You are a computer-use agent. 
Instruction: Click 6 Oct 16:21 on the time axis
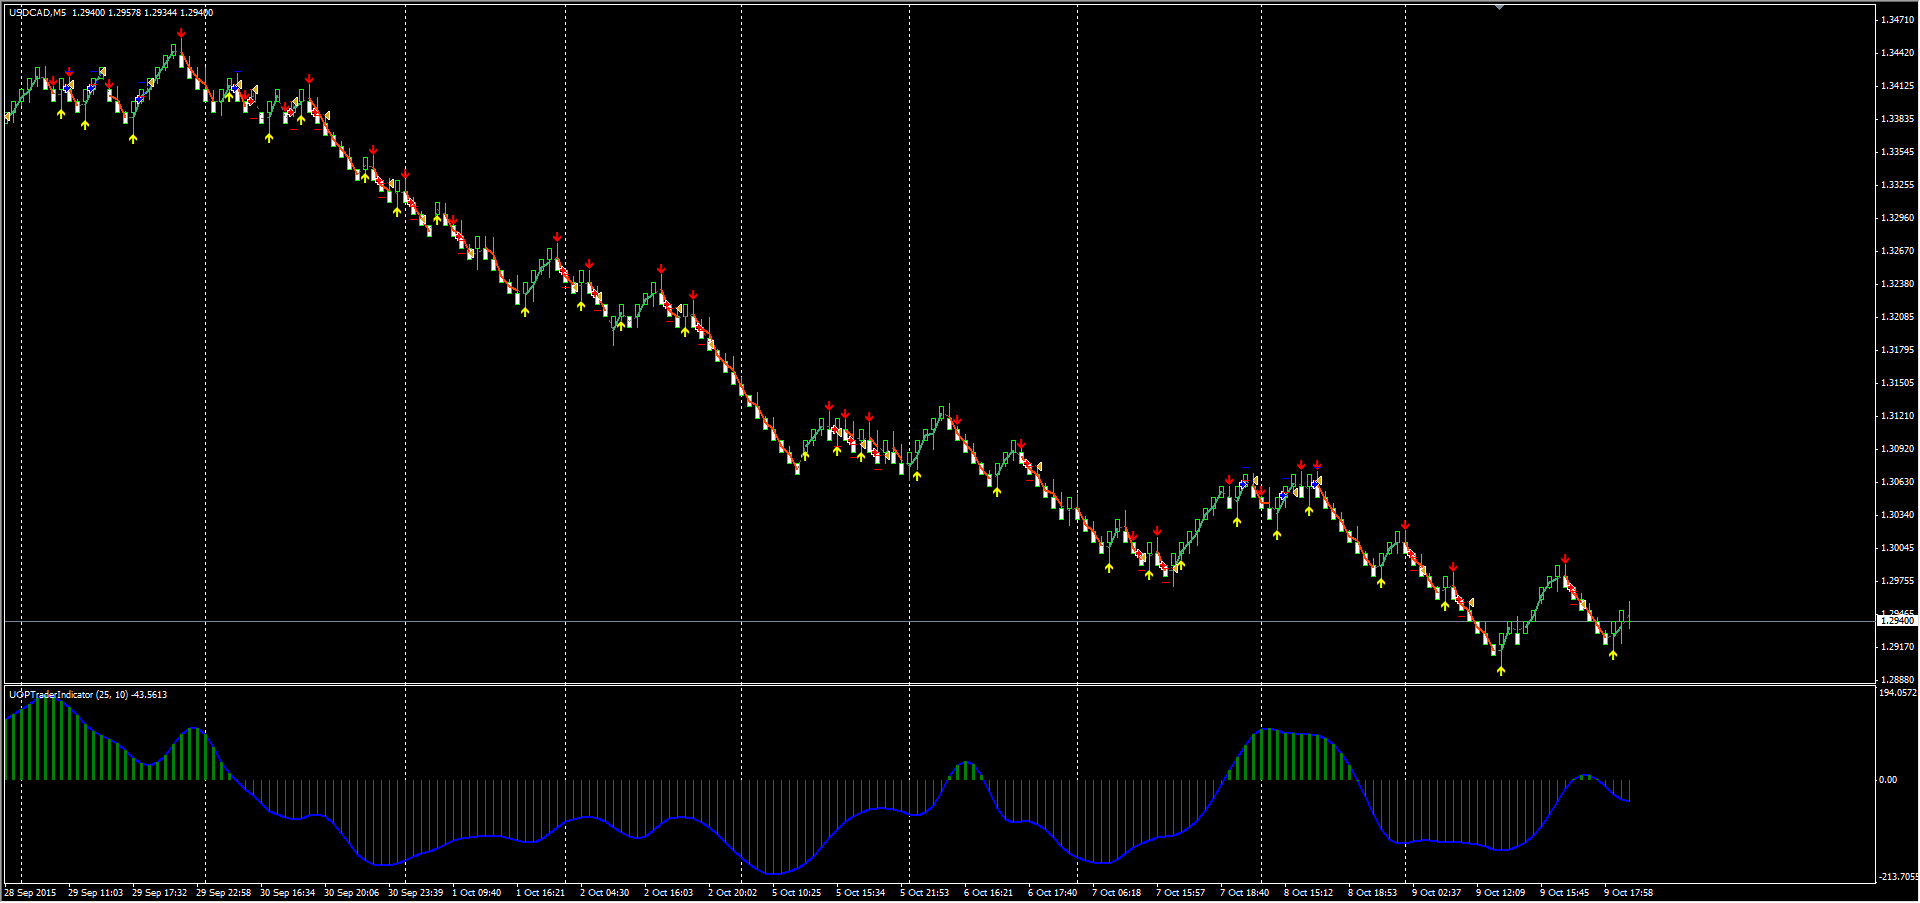point(989,893)
